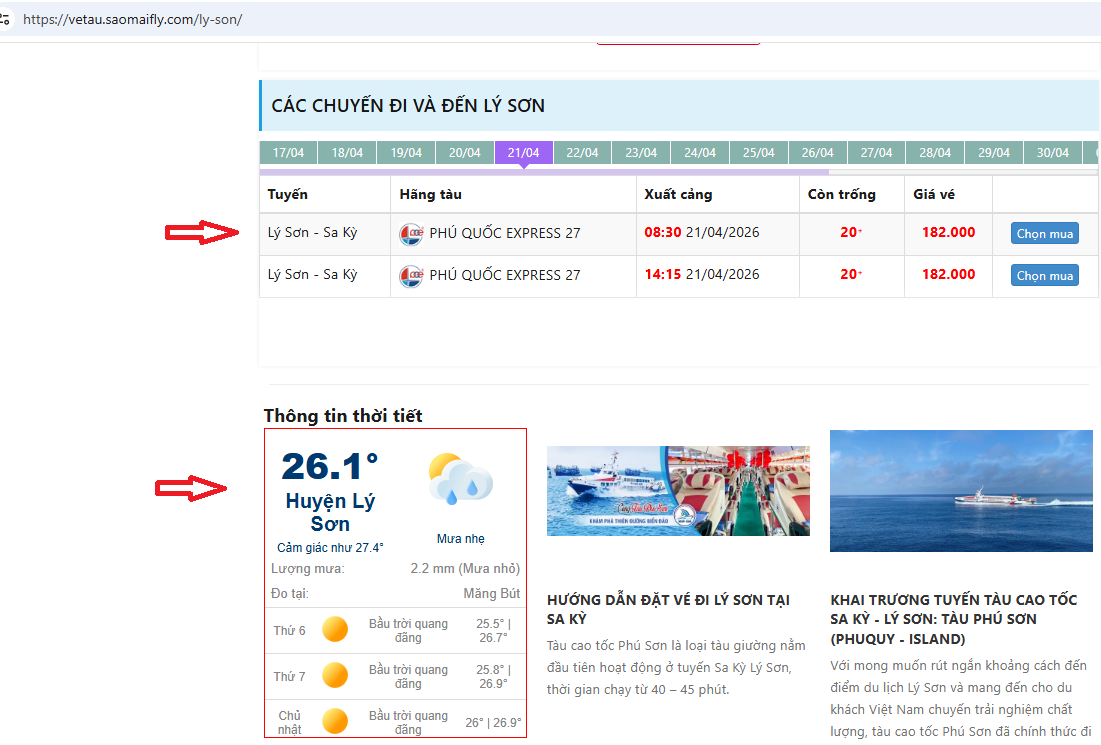Image resolution: width=1101 pixels, height=745 pixels.
Task: Select the 18/04 date tab
Action: click(x=347, y=152)
